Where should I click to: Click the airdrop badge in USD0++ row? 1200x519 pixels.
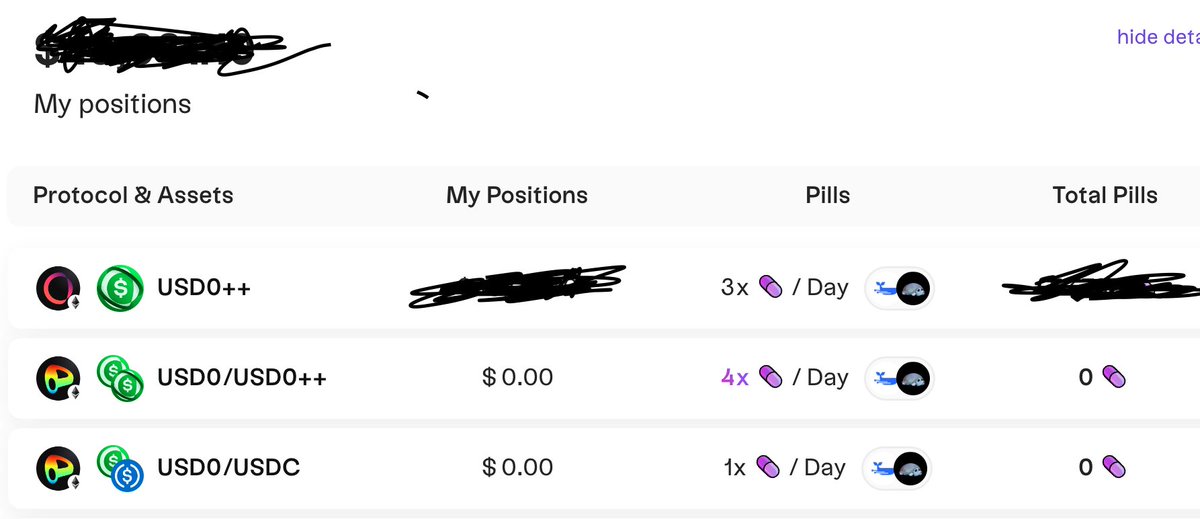[898, 288]
